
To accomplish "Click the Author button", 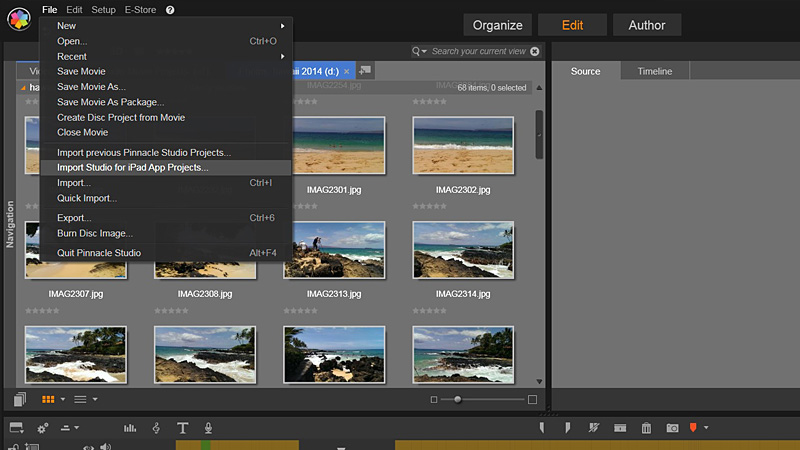I will tap(647, 25).
